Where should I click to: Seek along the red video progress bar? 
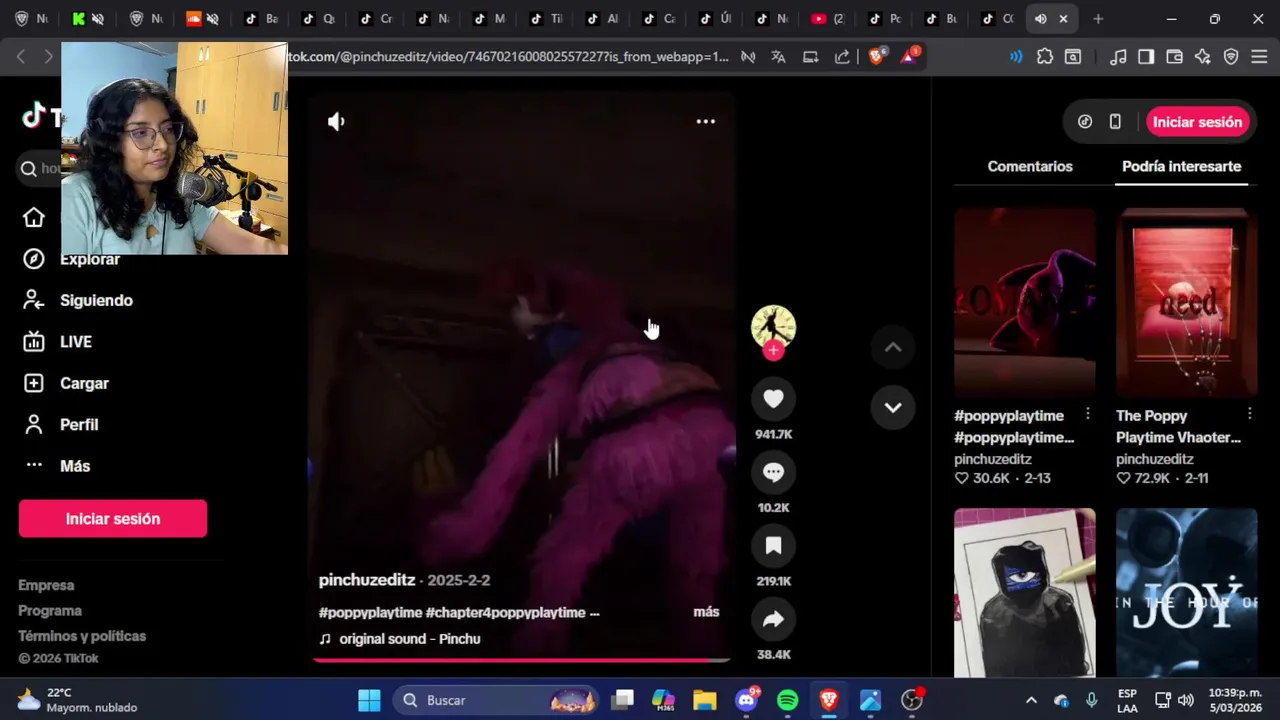coord(521,660)
